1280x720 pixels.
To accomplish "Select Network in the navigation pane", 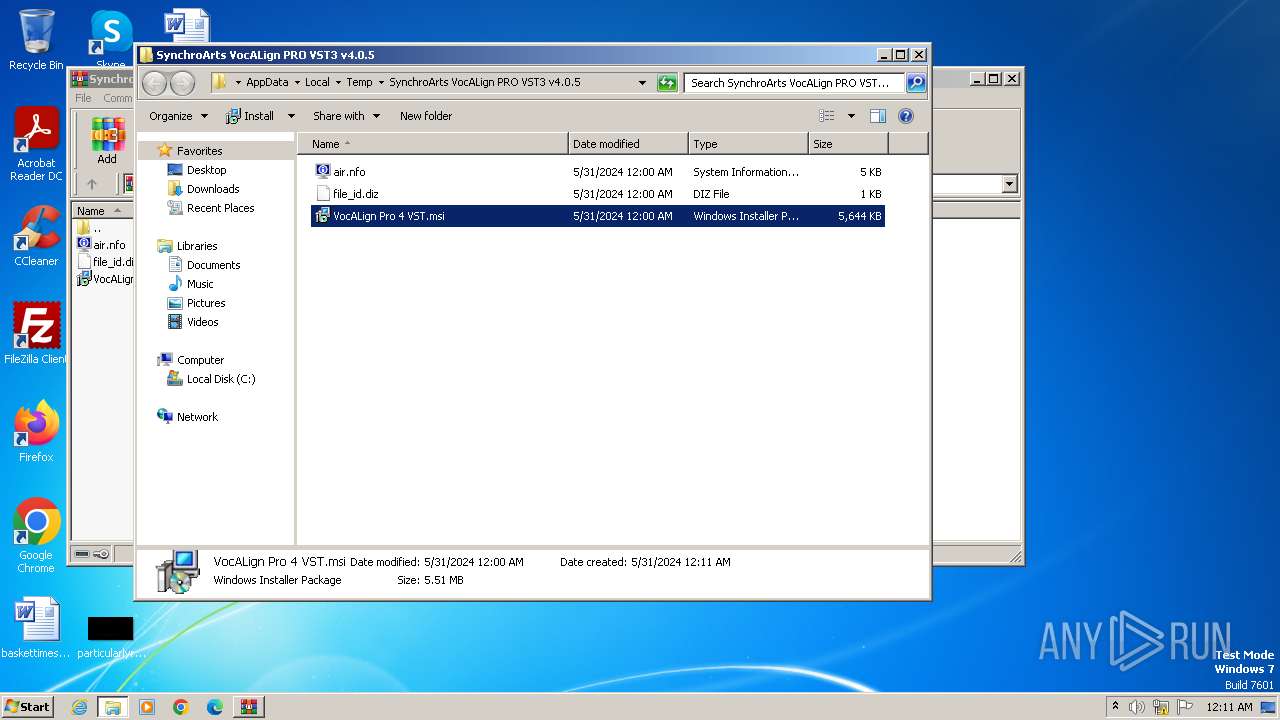I will click(x=197, y=417).
